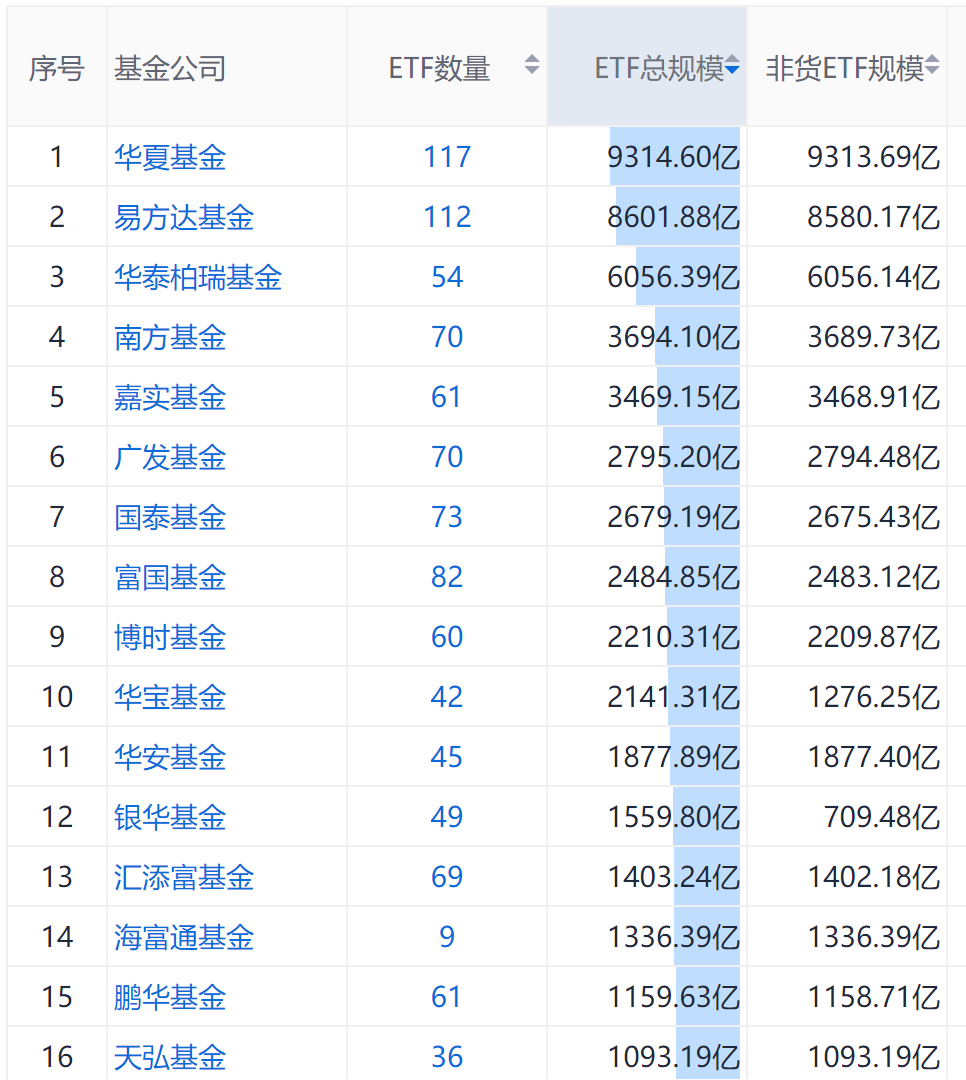Open the 南方基金 link

pyautogui.click(x=170, y=337)
